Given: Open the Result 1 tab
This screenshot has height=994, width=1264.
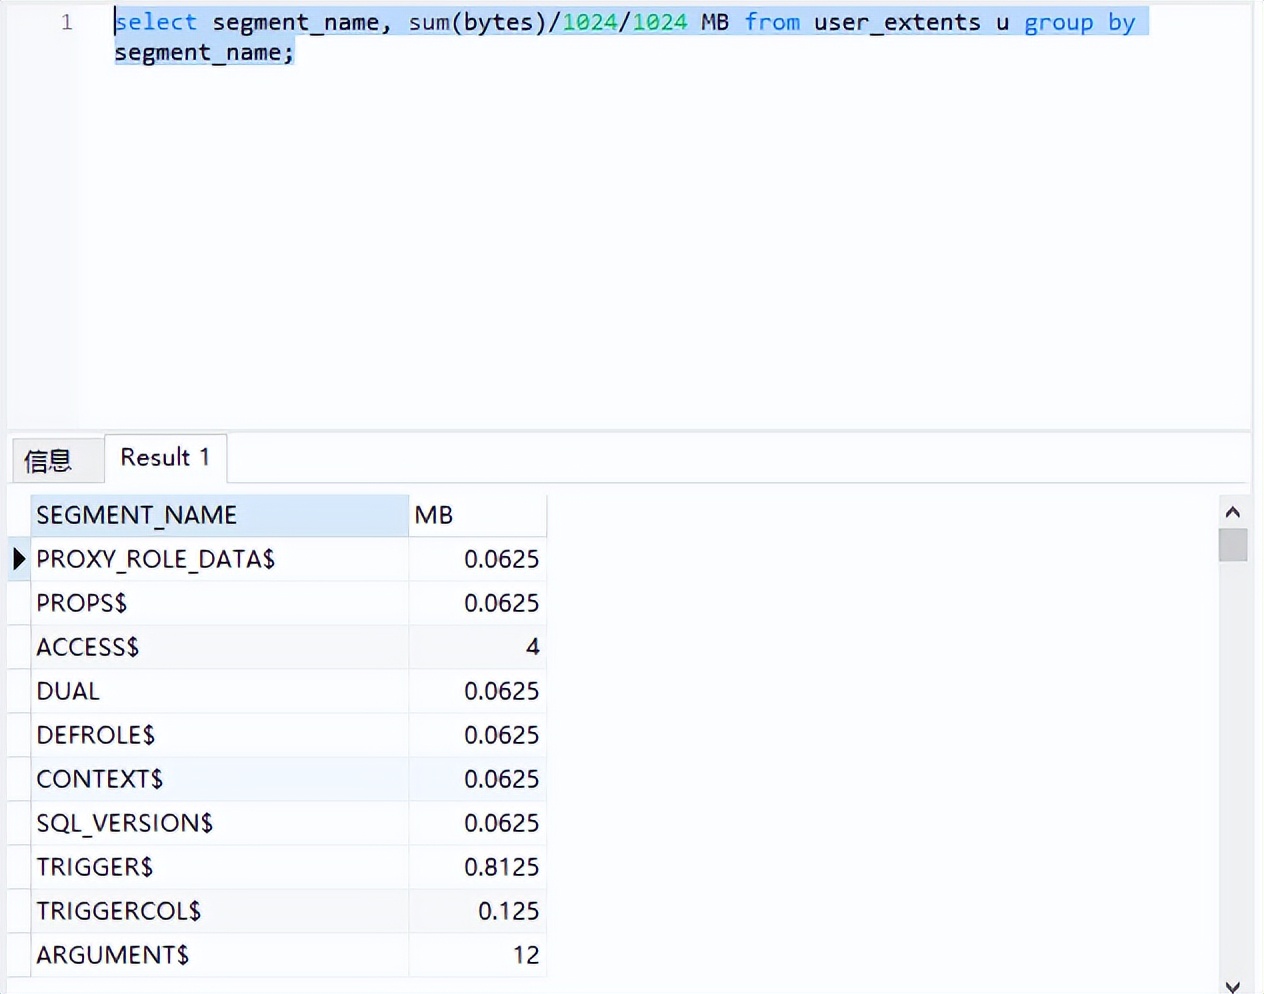Looking at the screenshot, I should coord(165,458).
